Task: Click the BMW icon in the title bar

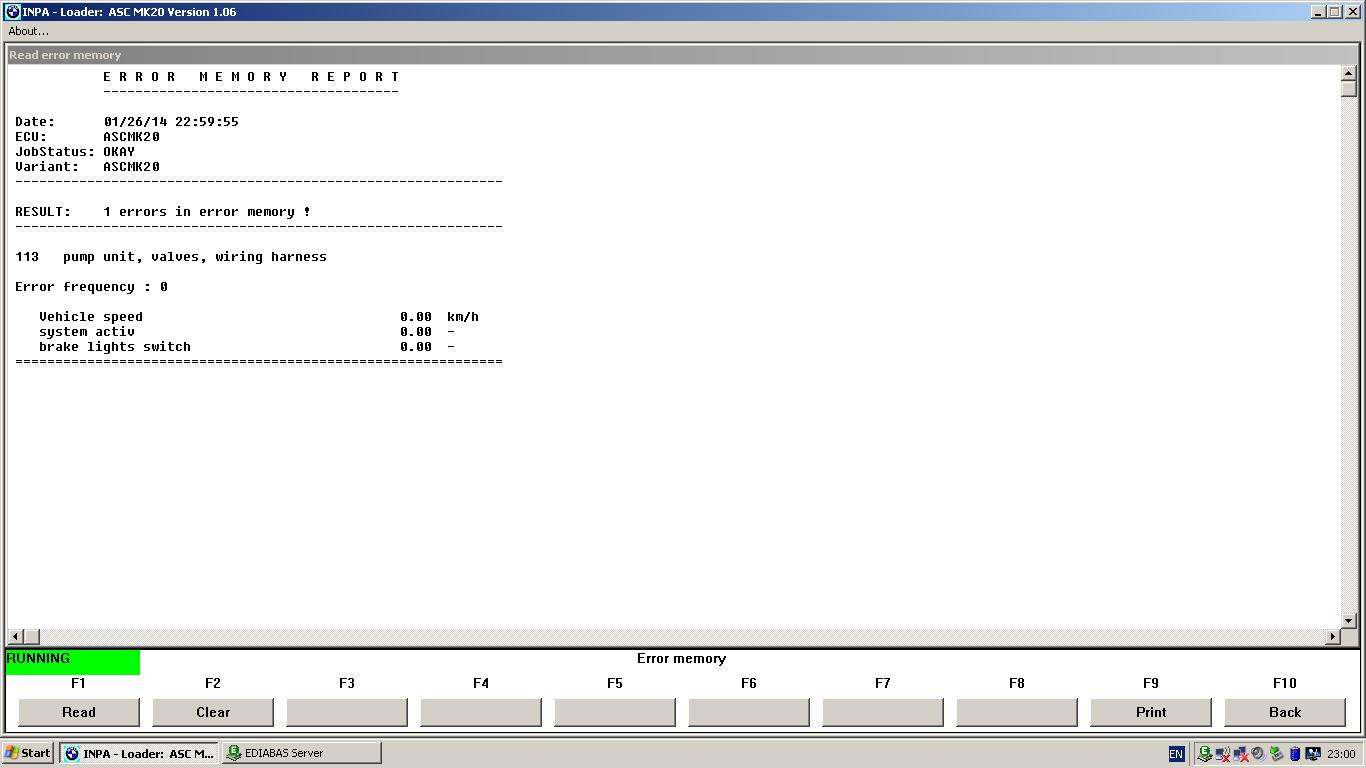Action: [13, 12]
